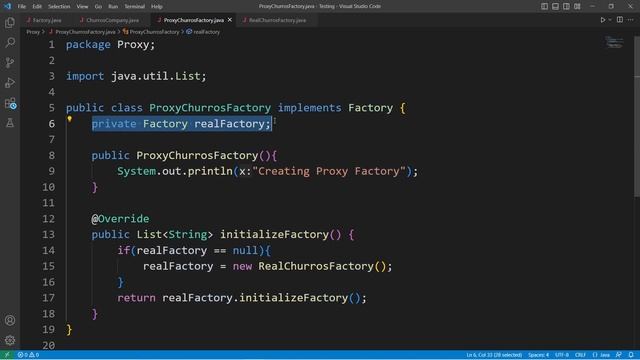Image resolution: width=640 pixels, height=360 pixels.
Task: Click the lightbulb quick-fix icon on line 6
Action: coord(69,119)
